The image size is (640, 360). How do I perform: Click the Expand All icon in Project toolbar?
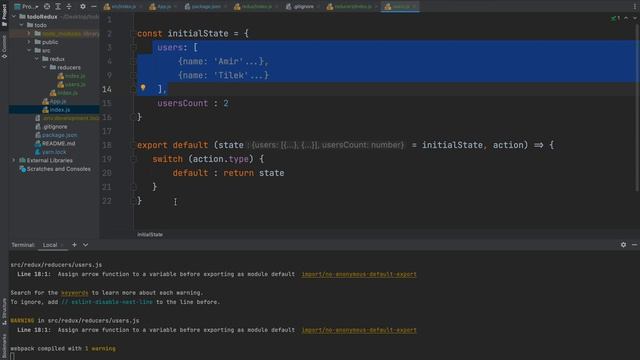click(58, 7)
